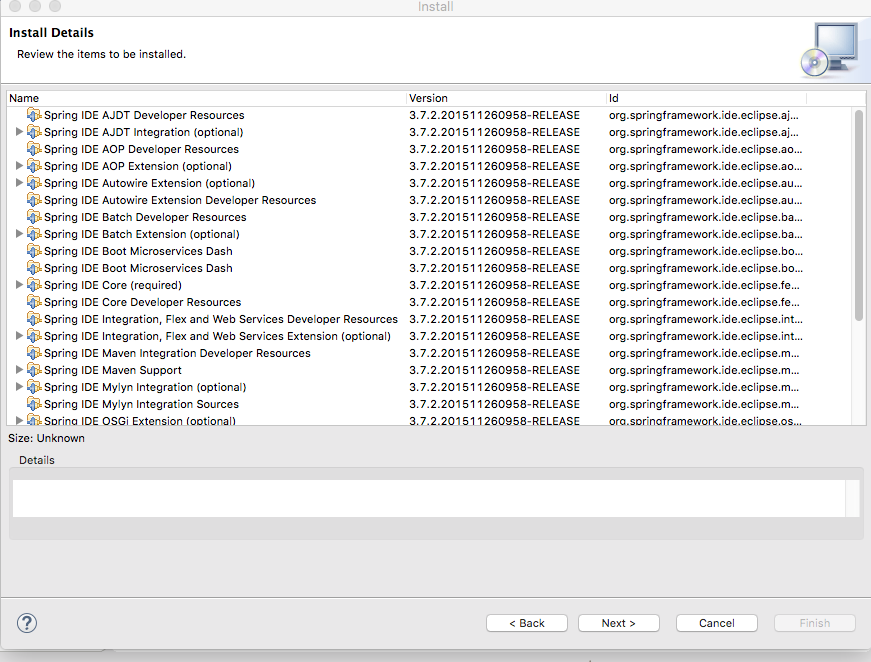Sort by the Version column header
This screenshot has width=871, height=662.
(x=506, y=98)
